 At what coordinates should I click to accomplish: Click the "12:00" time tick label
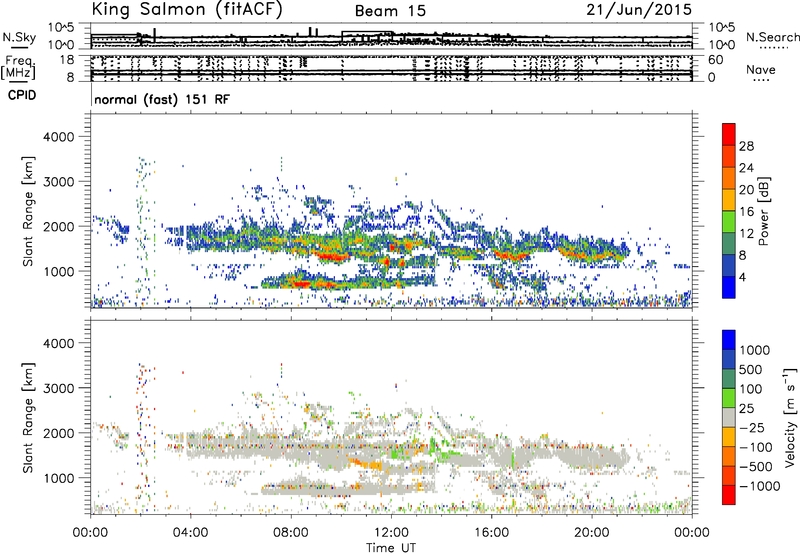(x=391, y=532)
